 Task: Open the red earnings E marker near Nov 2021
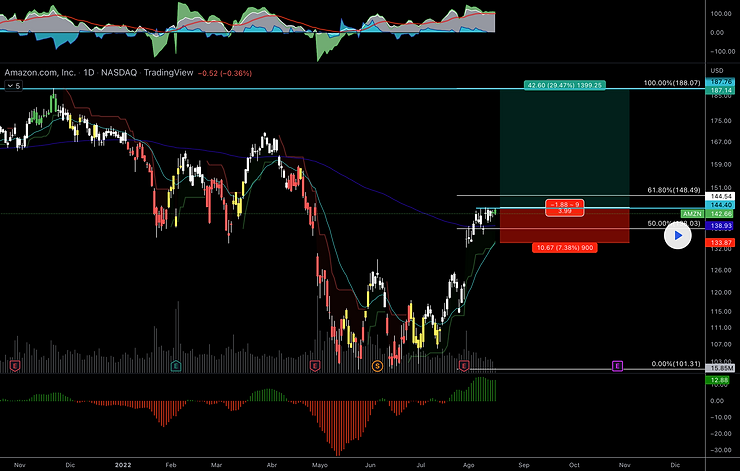(x=15, y=365)
